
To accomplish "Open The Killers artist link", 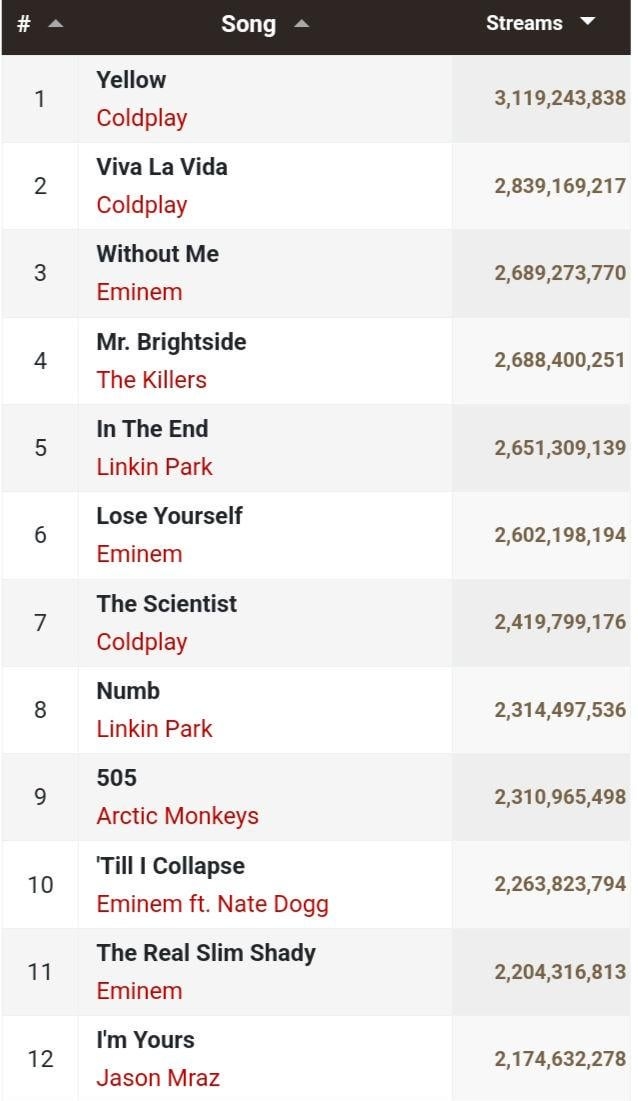I will (151, 380).
